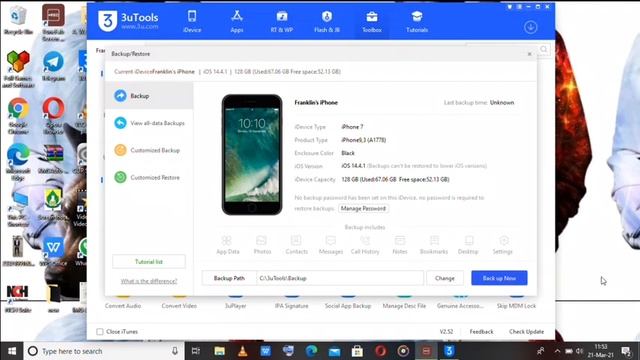Click the iPhone preview image
The height and width of the screenshot is (360, 640).
(252, 155)
